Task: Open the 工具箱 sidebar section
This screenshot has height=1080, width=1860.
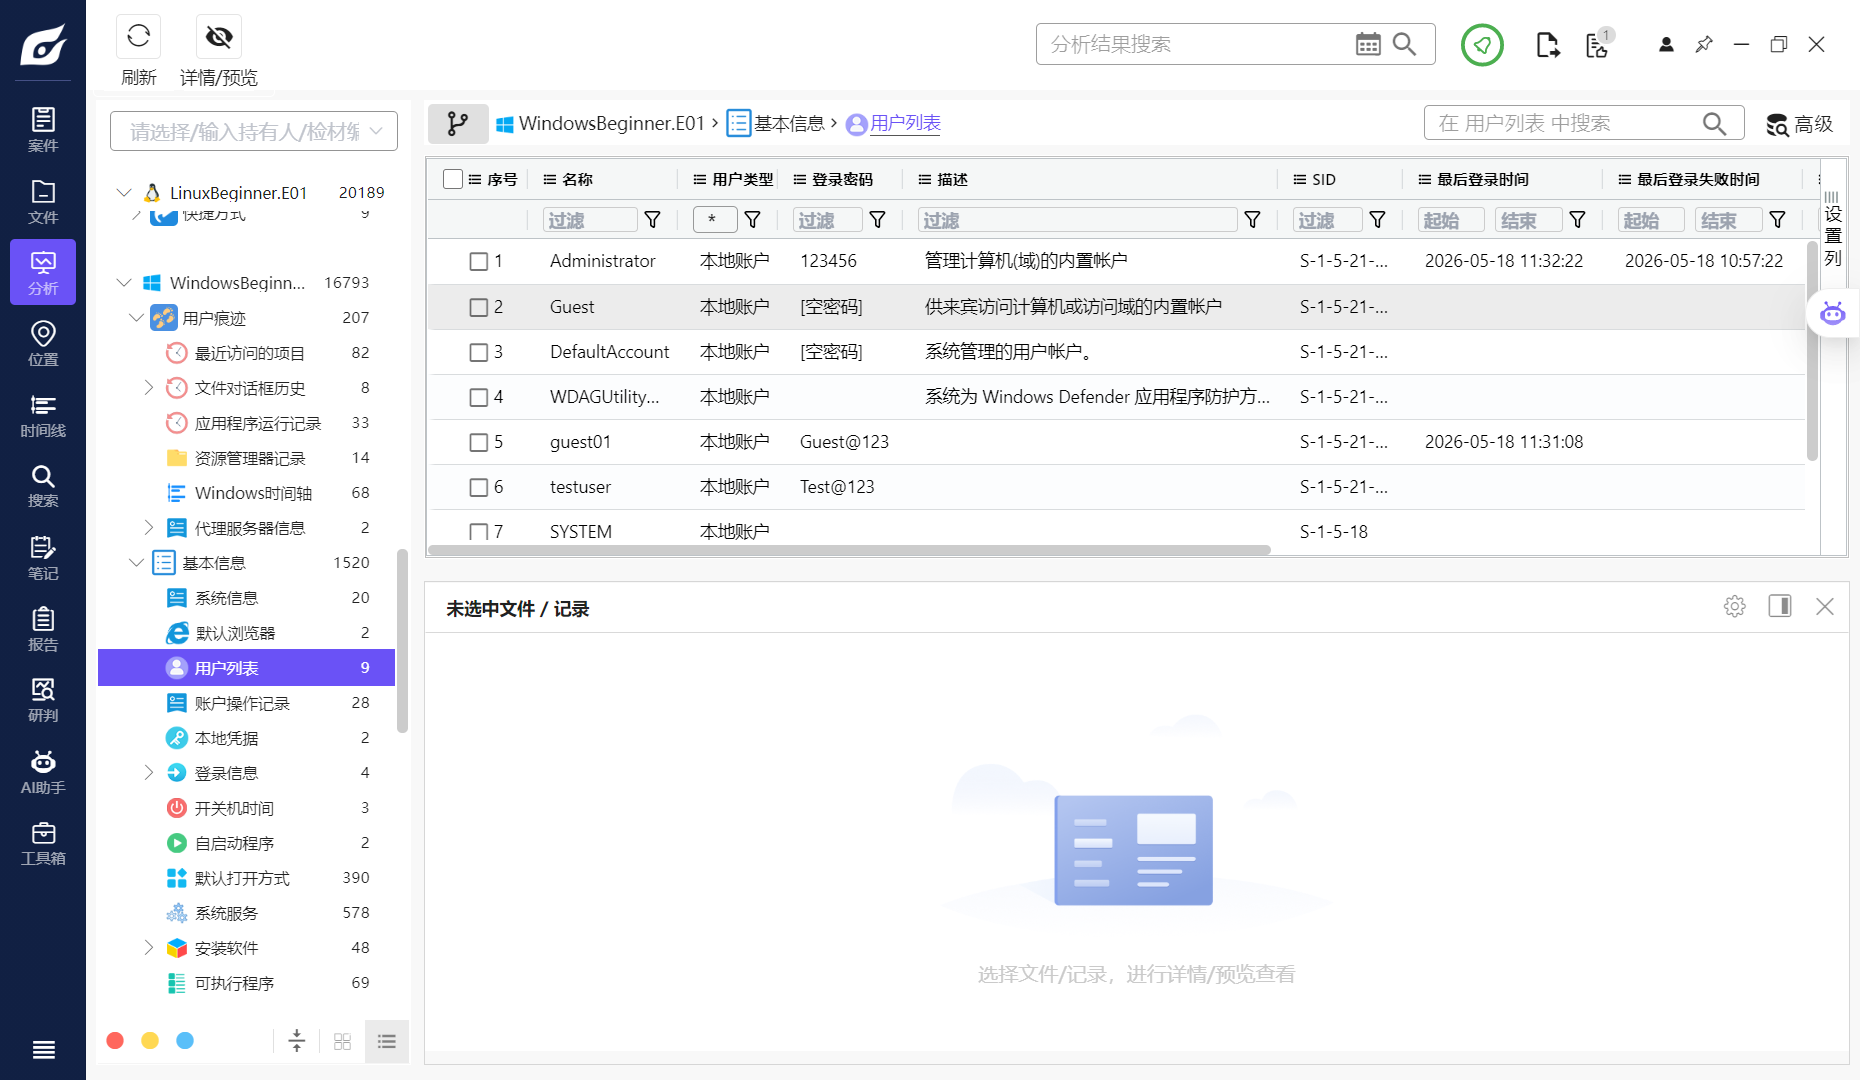Action: 43,843
